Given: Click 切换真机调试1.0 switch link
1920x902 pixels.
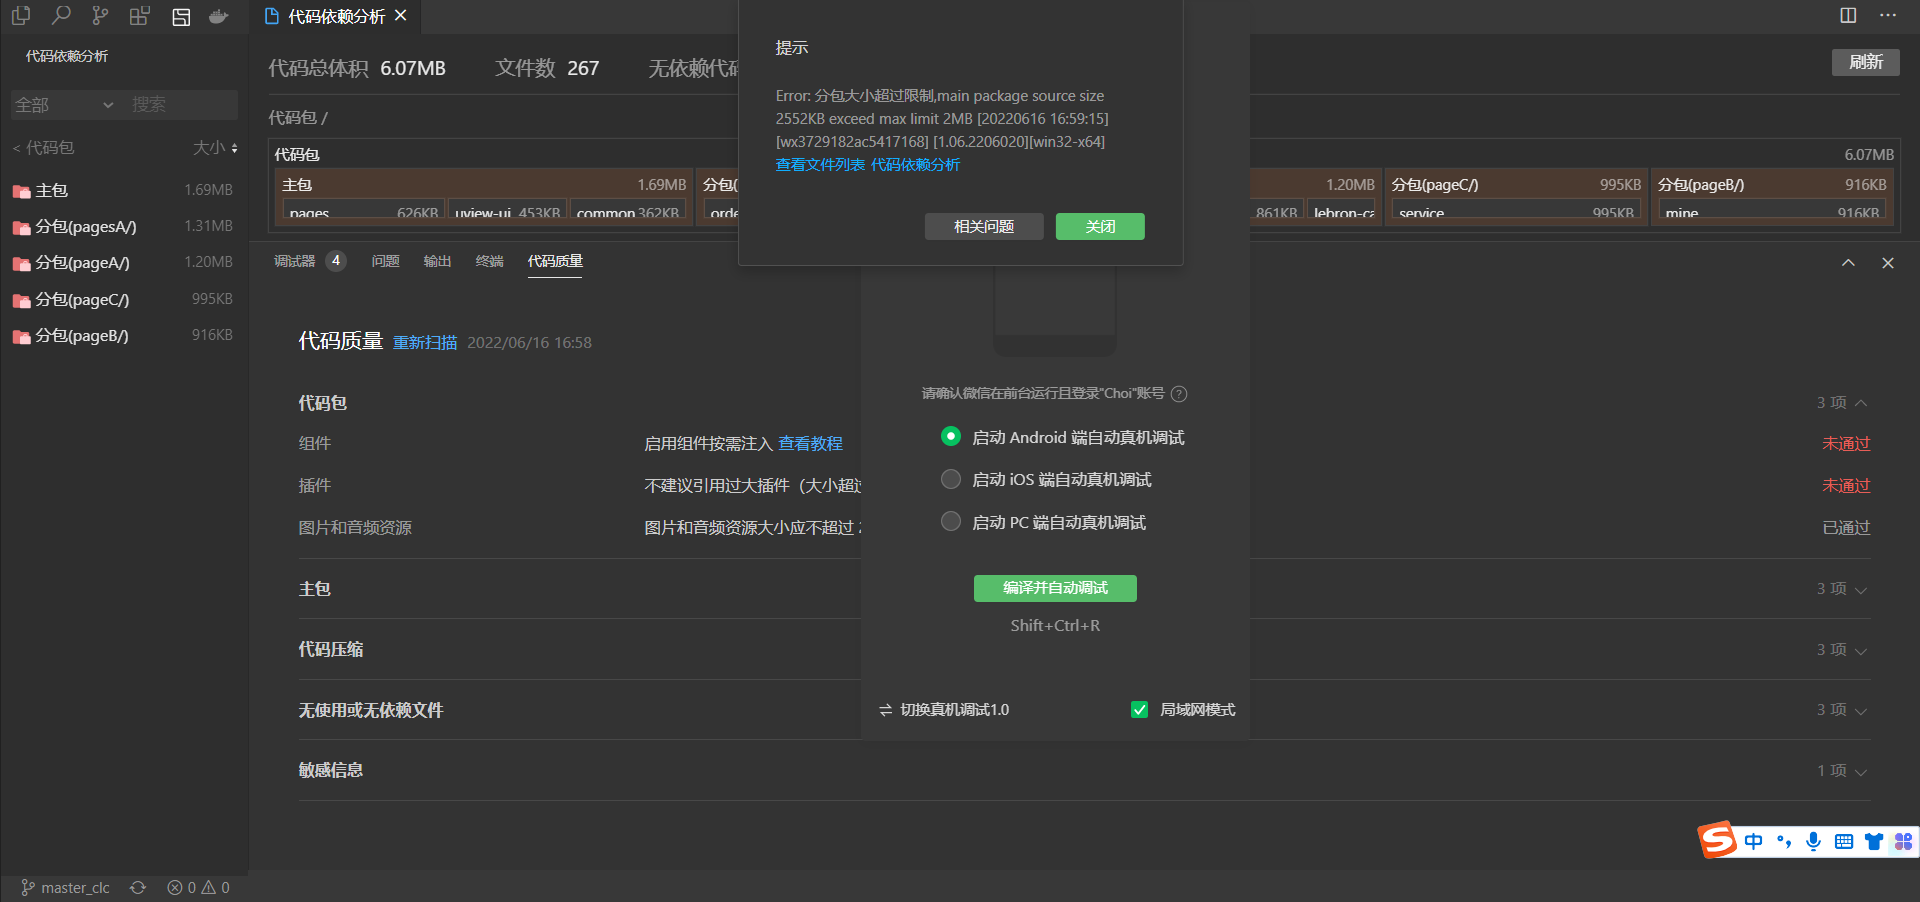Looking at the screenshot, I should click(x=954, y=710).
